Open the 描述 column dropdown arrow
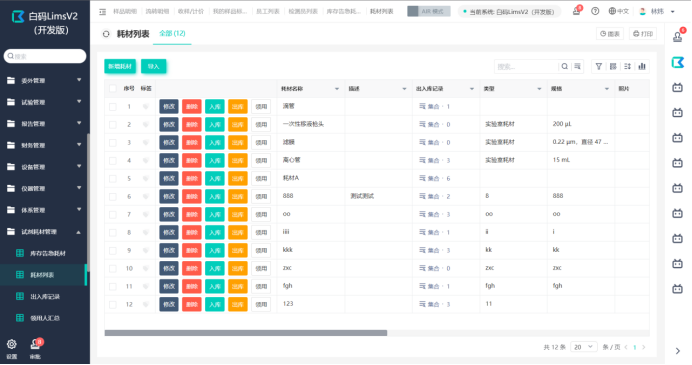 404,89
